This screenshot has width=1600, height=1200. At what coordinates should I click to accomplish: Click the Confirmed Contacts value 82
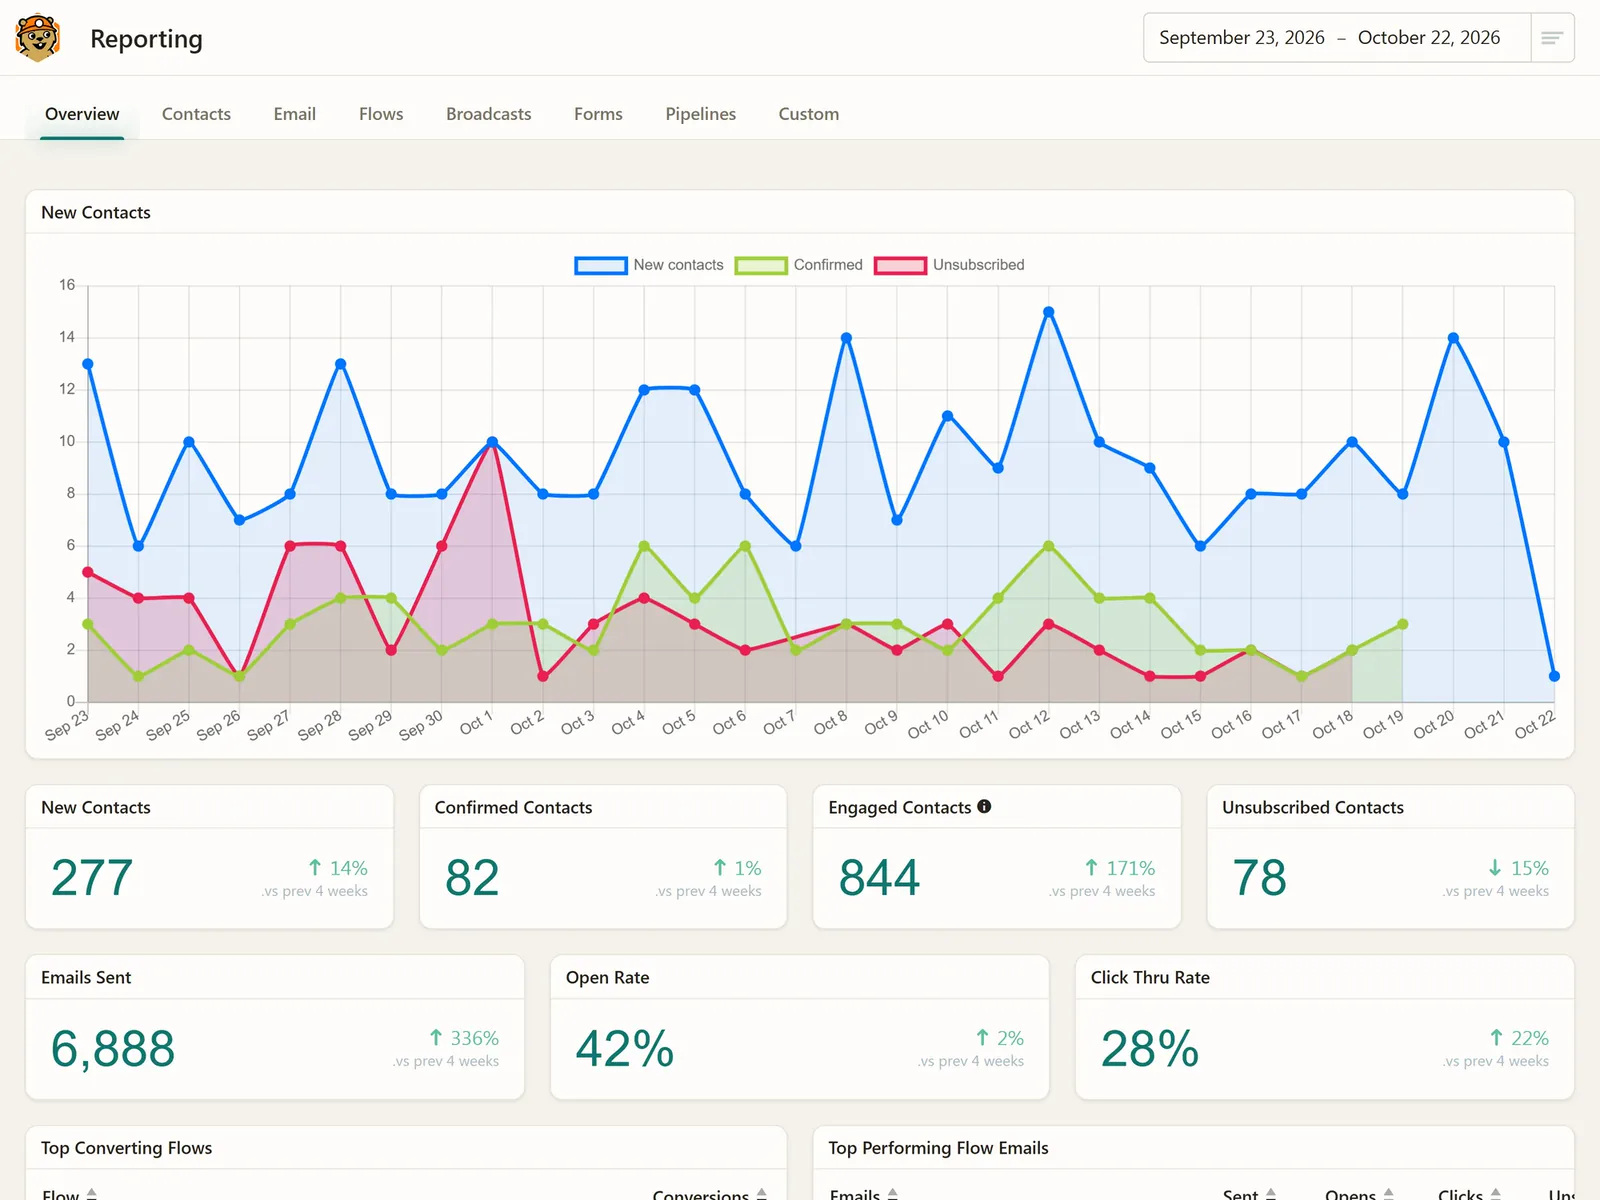[472, 878]
